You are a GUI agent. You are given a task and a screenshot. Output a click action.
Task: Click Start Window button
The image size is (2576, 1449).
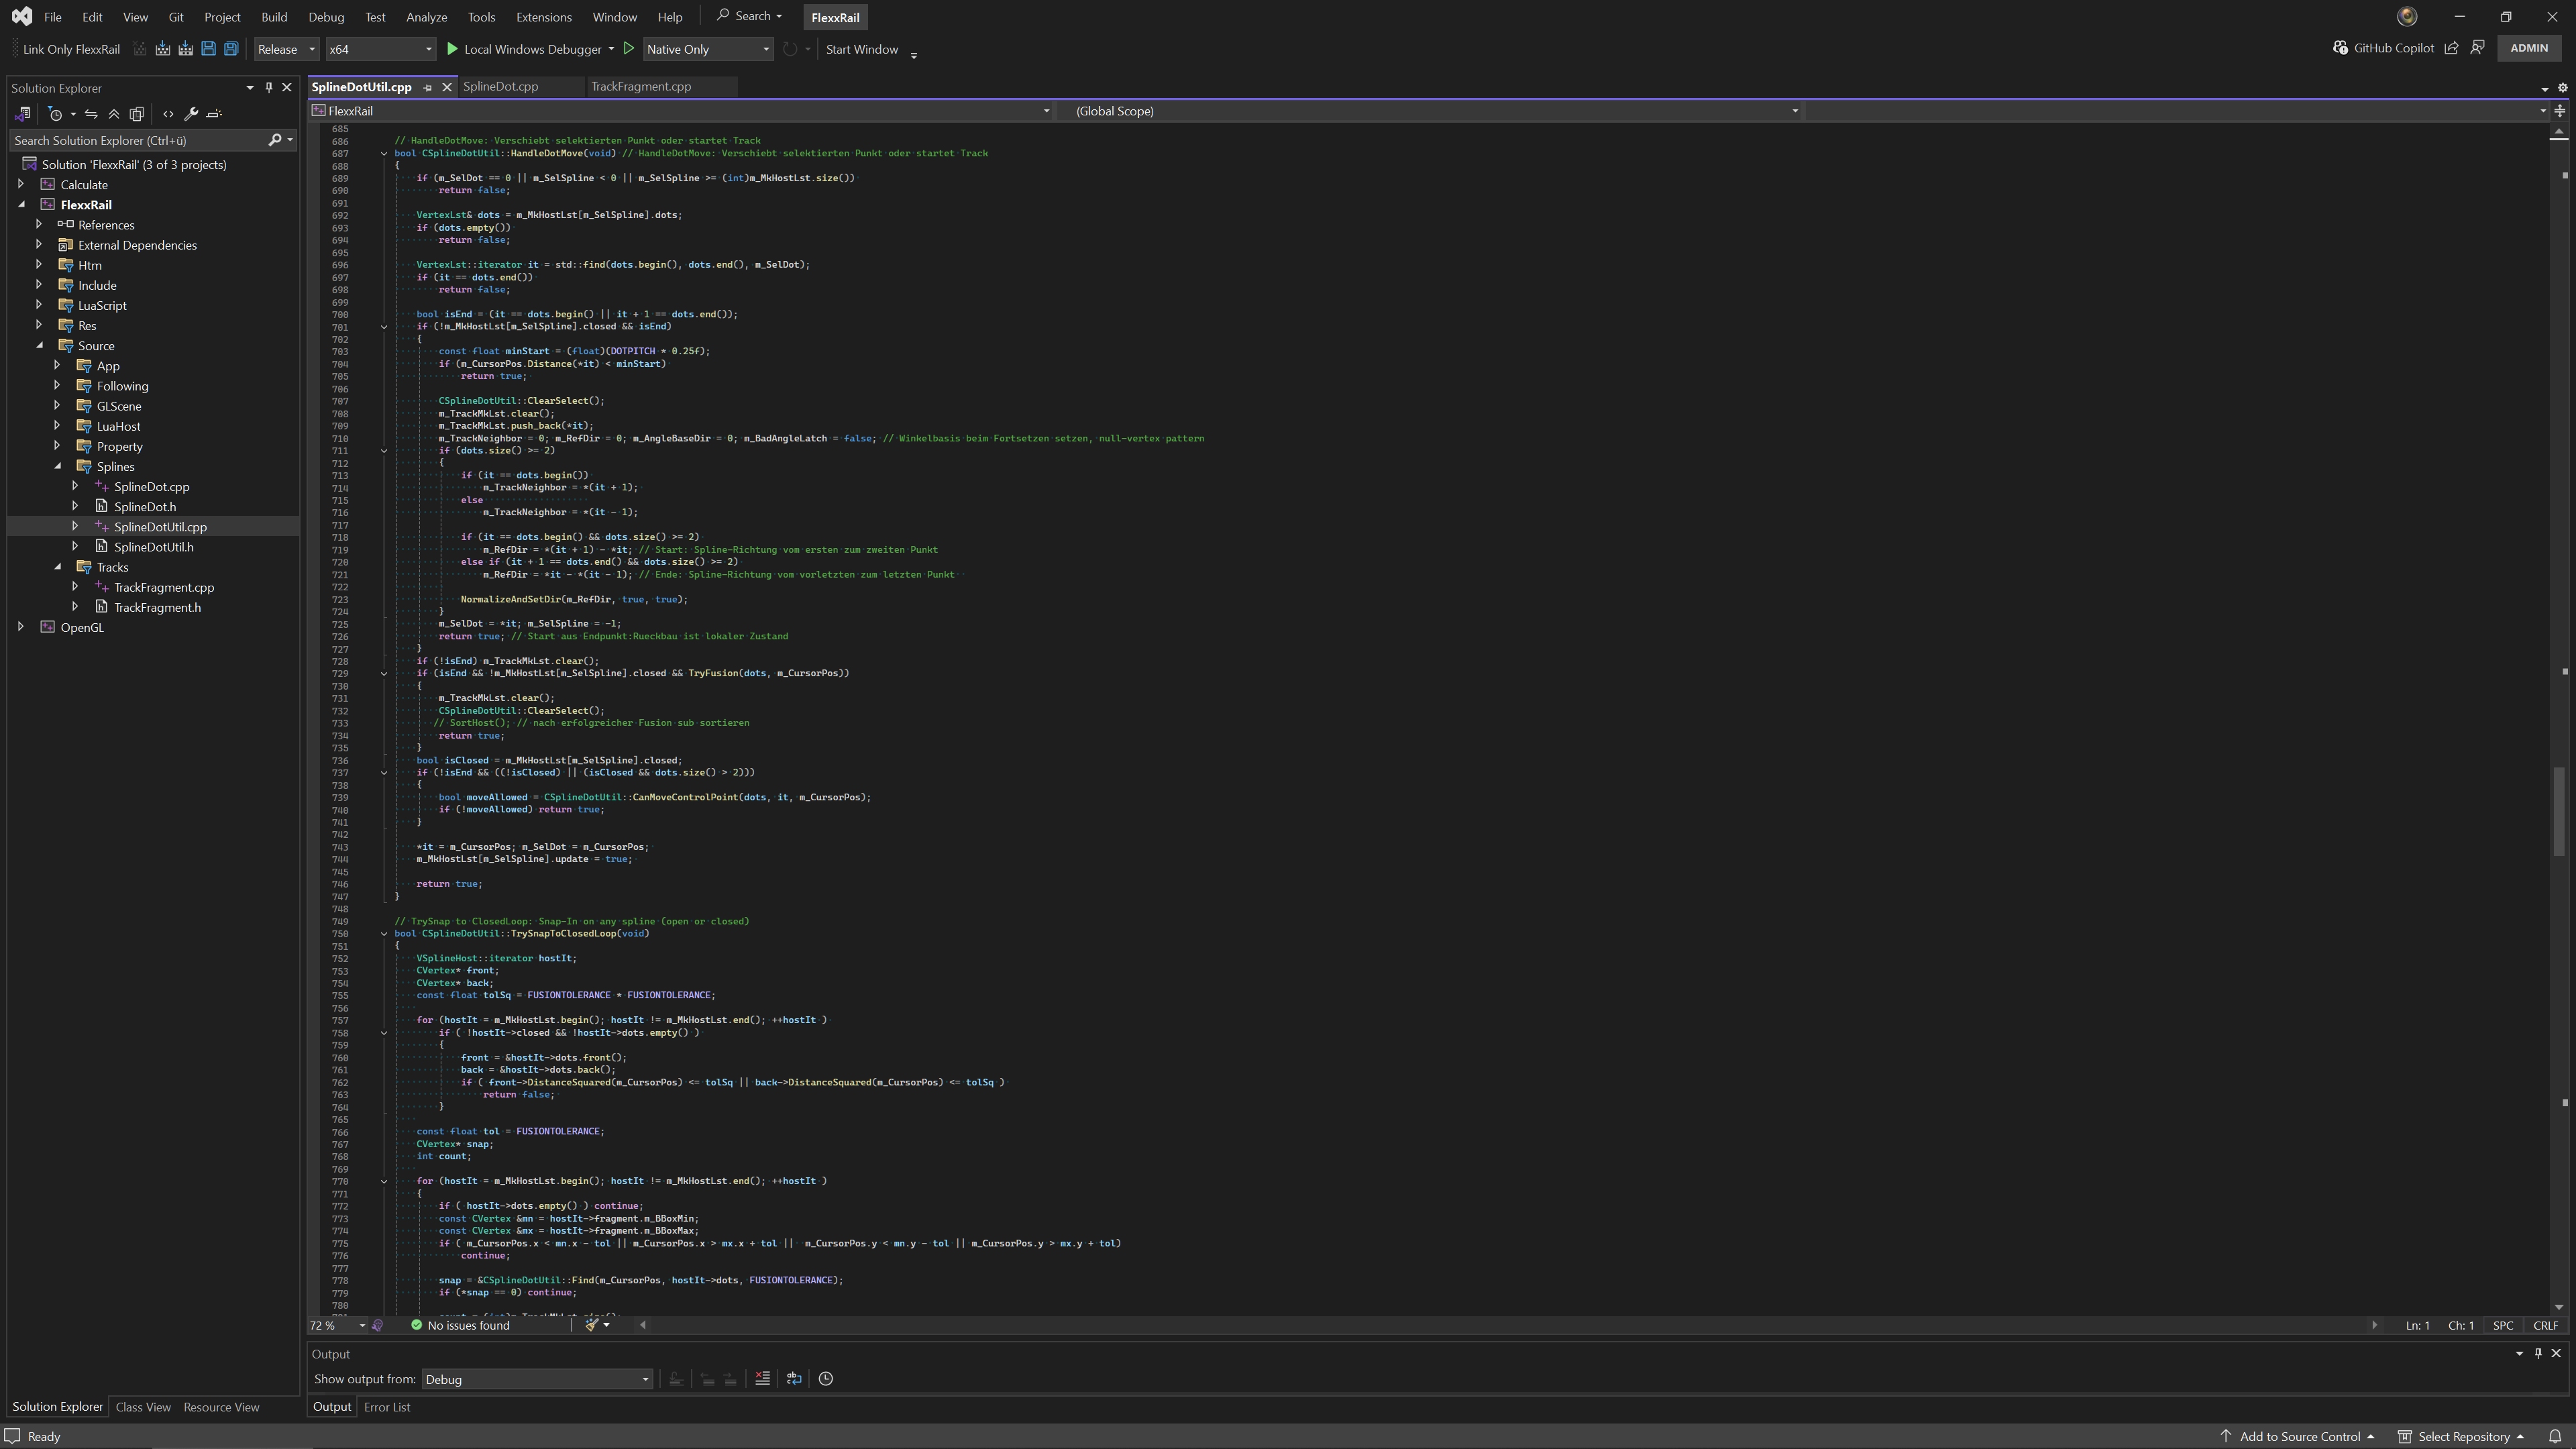coord(861,49)
